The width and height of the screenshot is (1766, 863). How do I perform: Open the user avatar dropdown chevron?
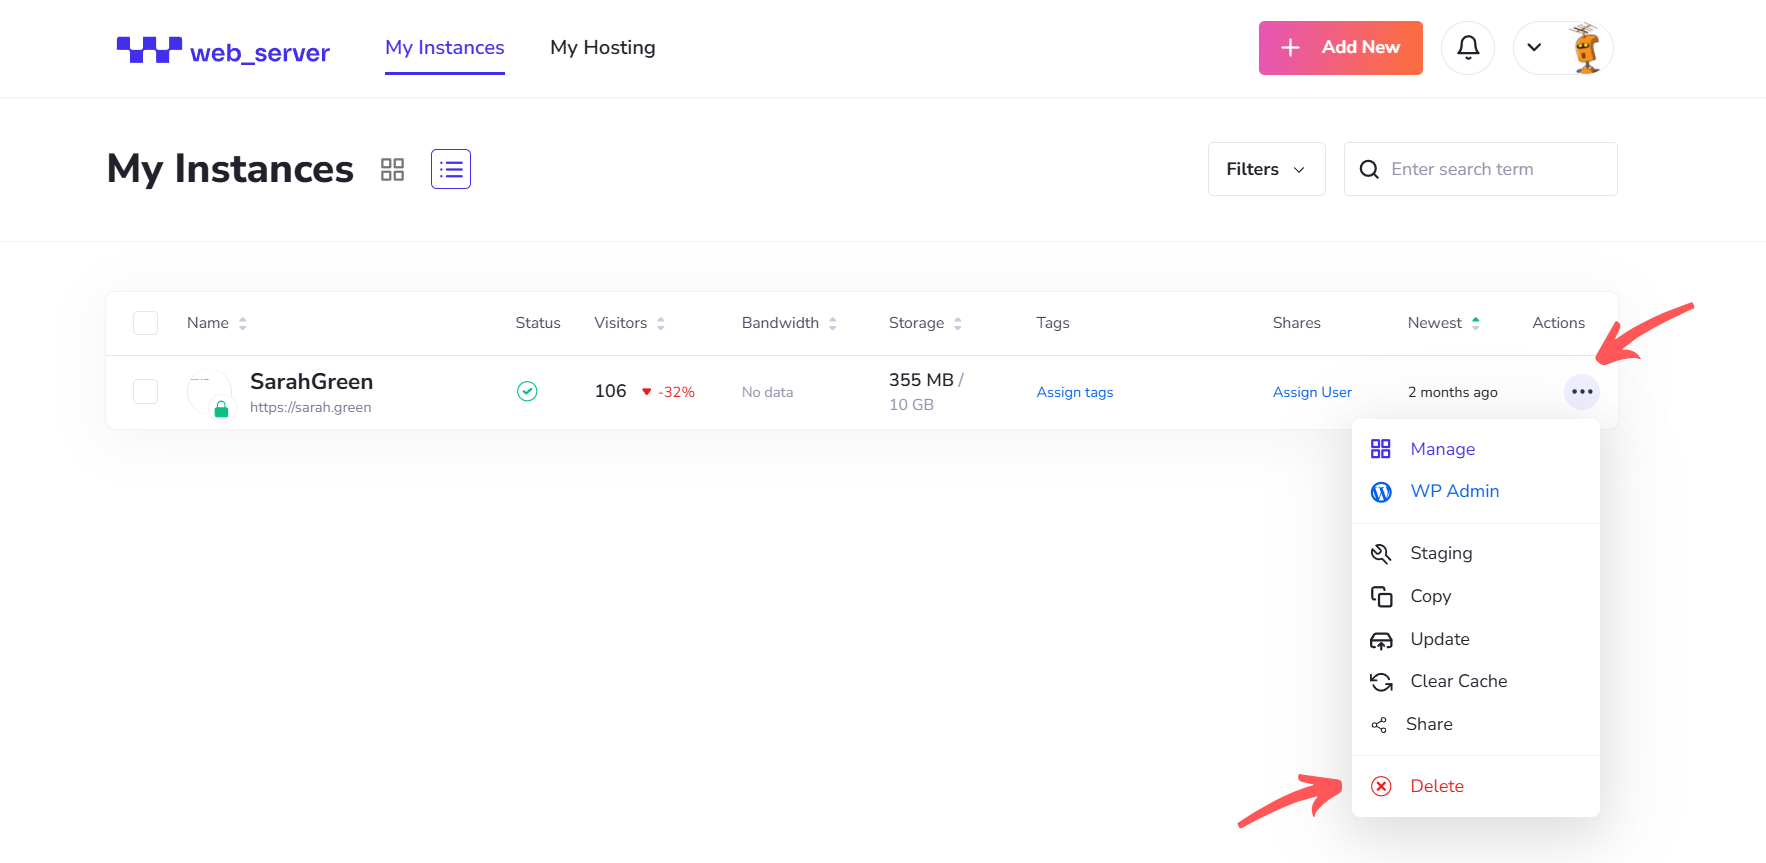pyautogui.click(x=1534, y=47)
